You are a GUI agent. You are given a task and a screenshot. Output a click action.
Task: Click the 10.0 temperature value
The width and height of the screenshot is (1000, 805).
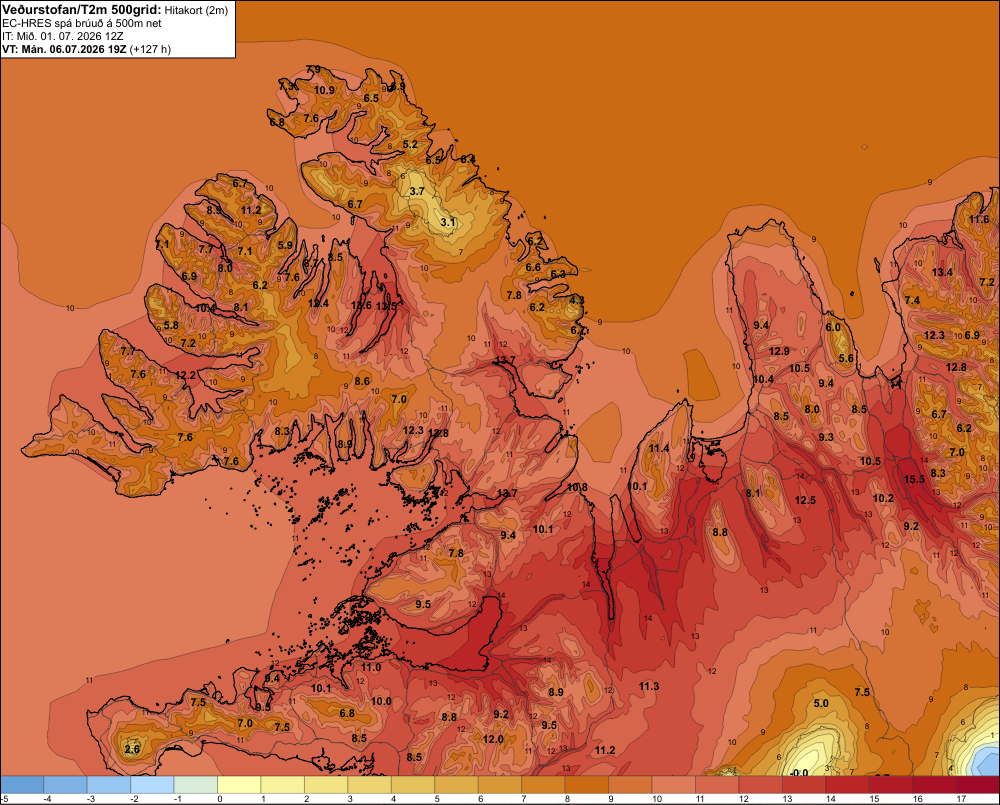pos(381,701)
